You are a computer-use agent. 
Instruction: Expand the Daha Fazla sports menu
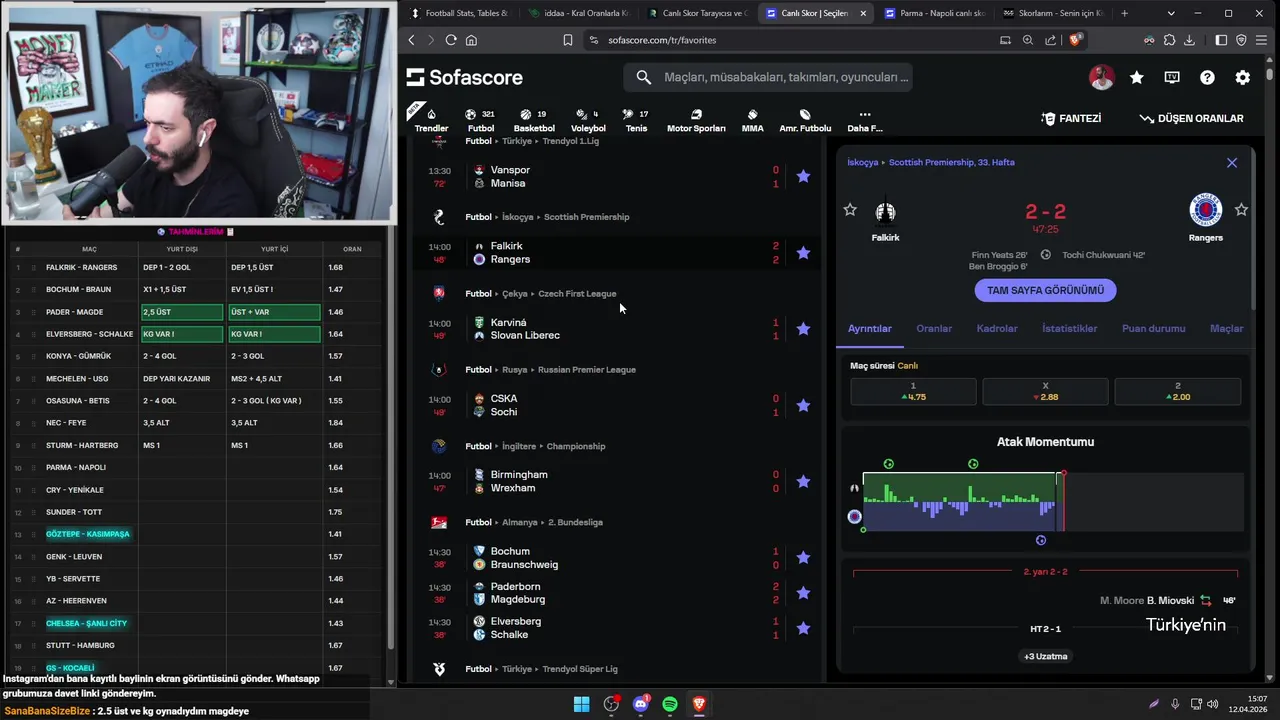click(x=865, y=120)
